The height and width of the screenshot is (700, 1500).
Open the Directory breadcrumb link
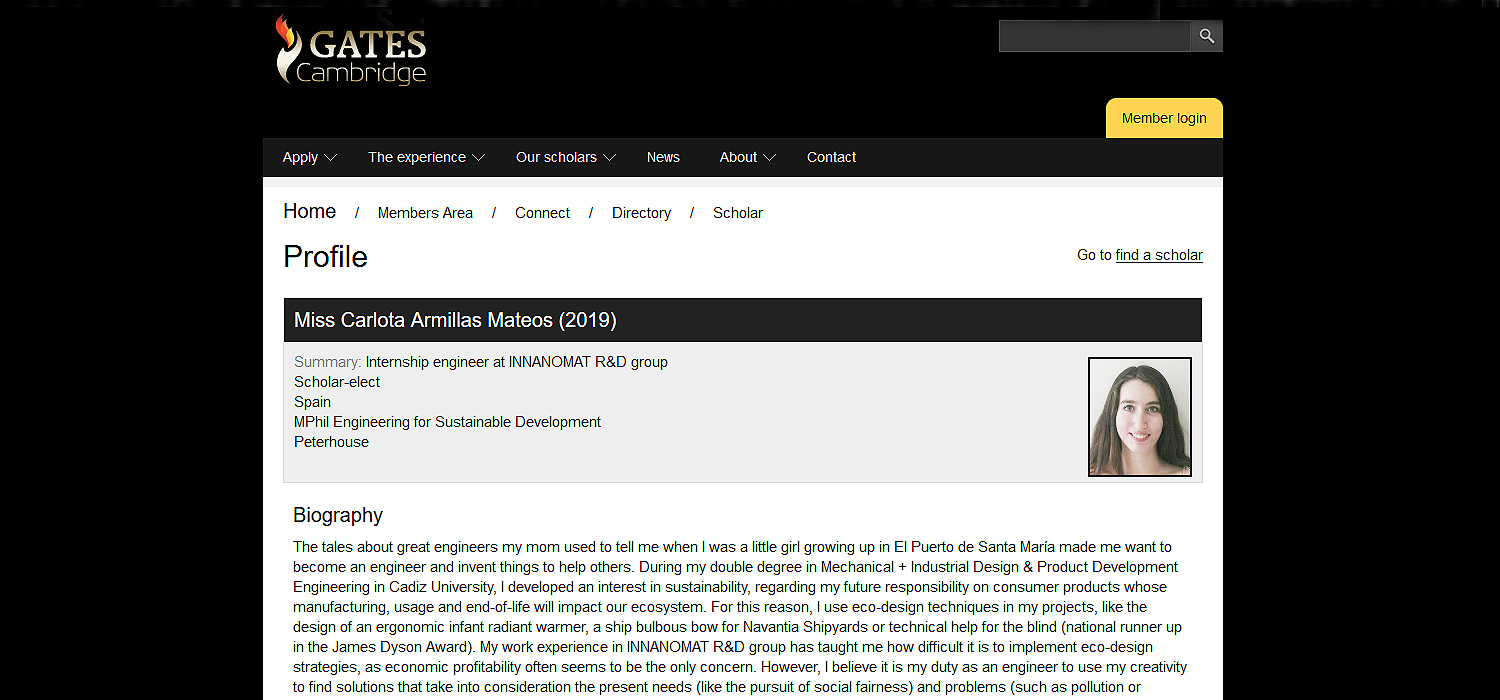click(641, 212)
